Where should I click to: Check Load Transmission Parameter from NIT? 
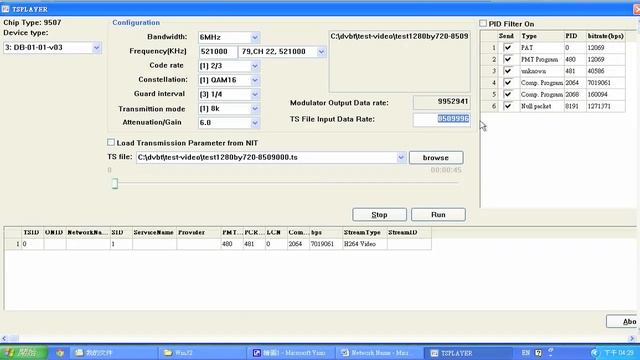point(111,142)
